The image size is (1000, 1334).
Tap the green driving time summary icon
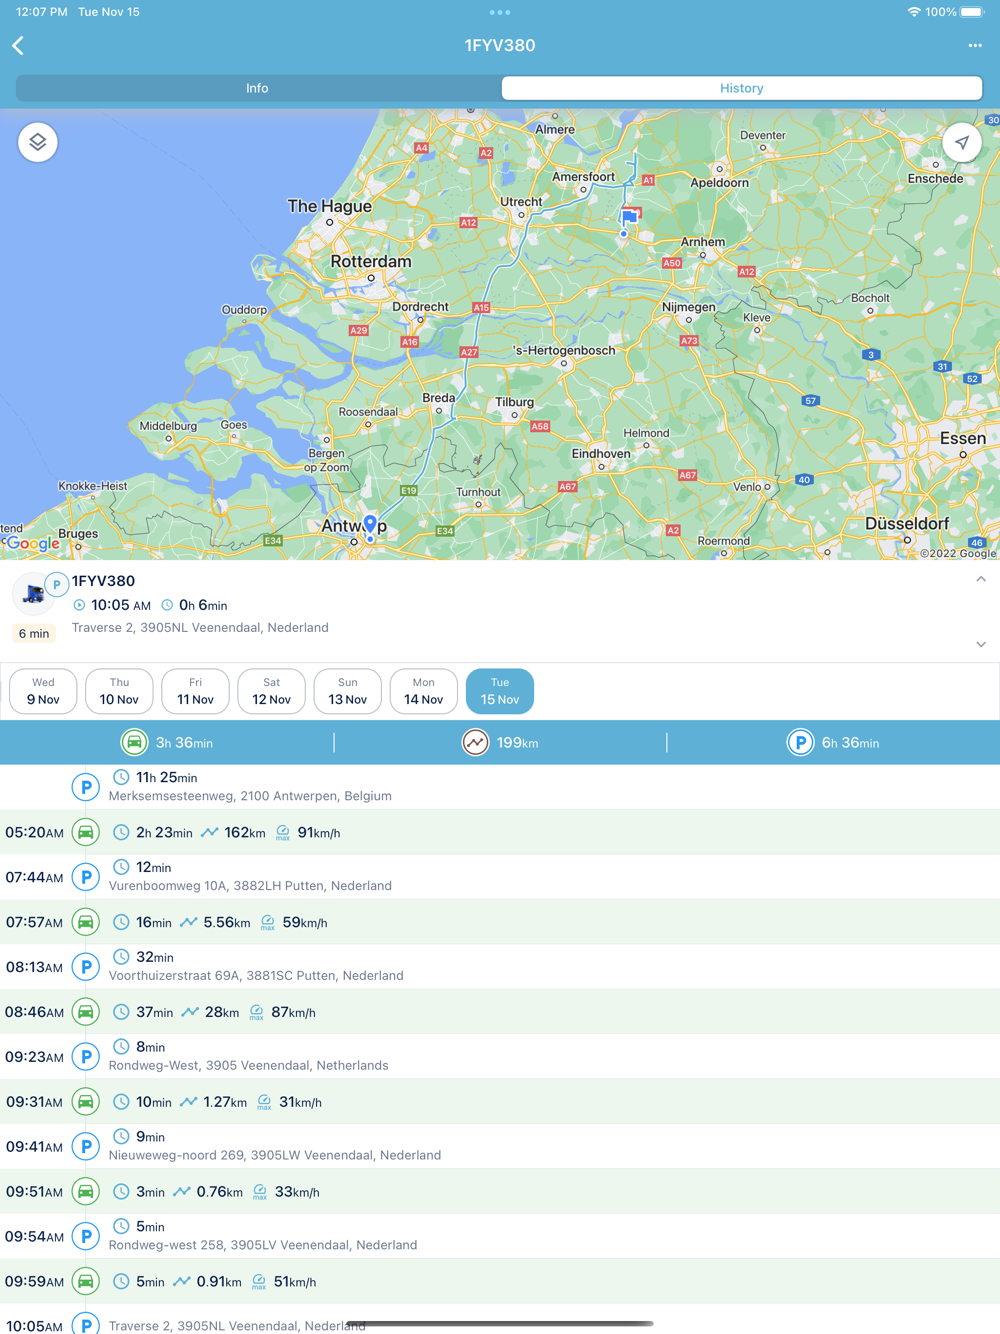tap(134, 743)
